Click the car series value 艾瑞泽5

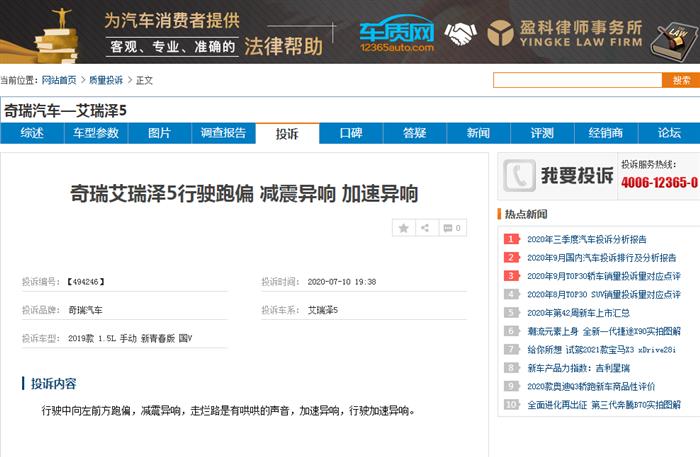[323, 310]
